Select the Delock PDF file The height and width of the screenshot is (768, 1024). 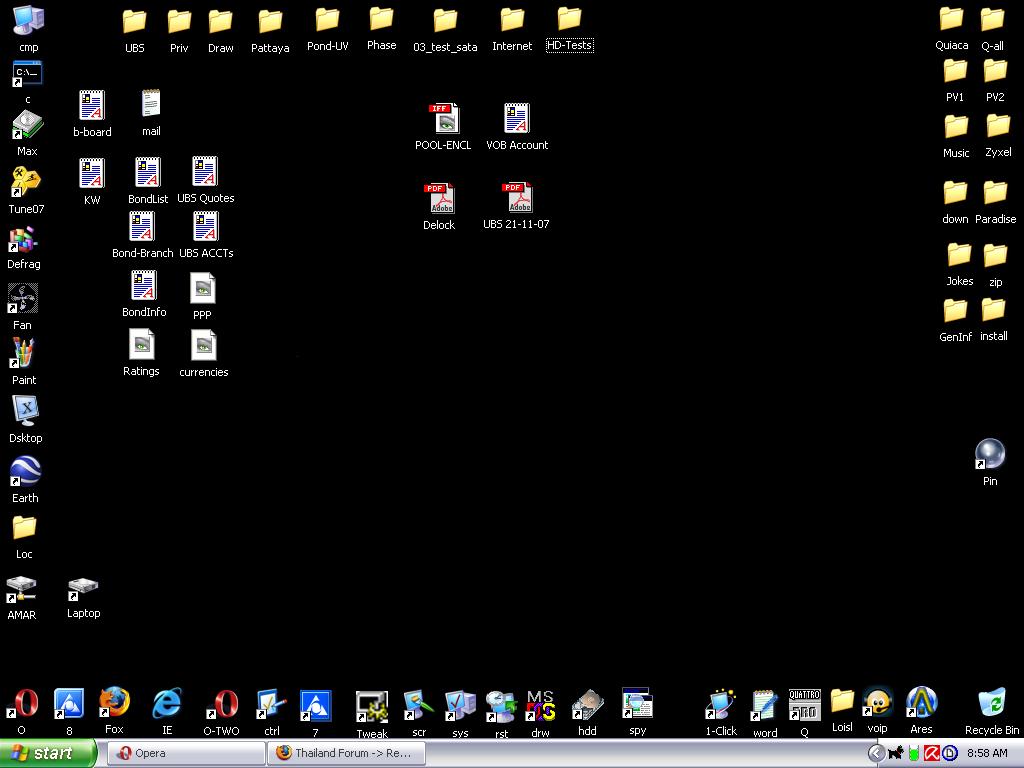pyautogui.click(x=439, y=199)
